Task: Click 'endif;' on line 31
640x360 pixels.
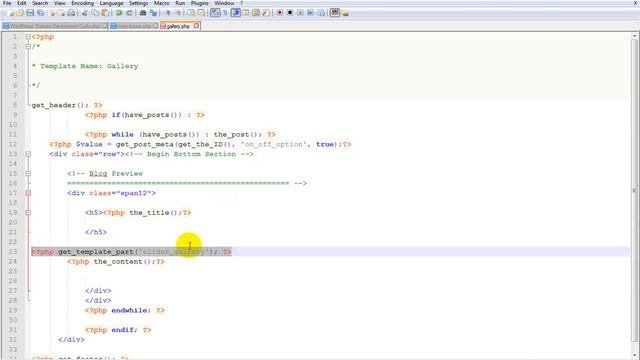Action: click(124, 330)
